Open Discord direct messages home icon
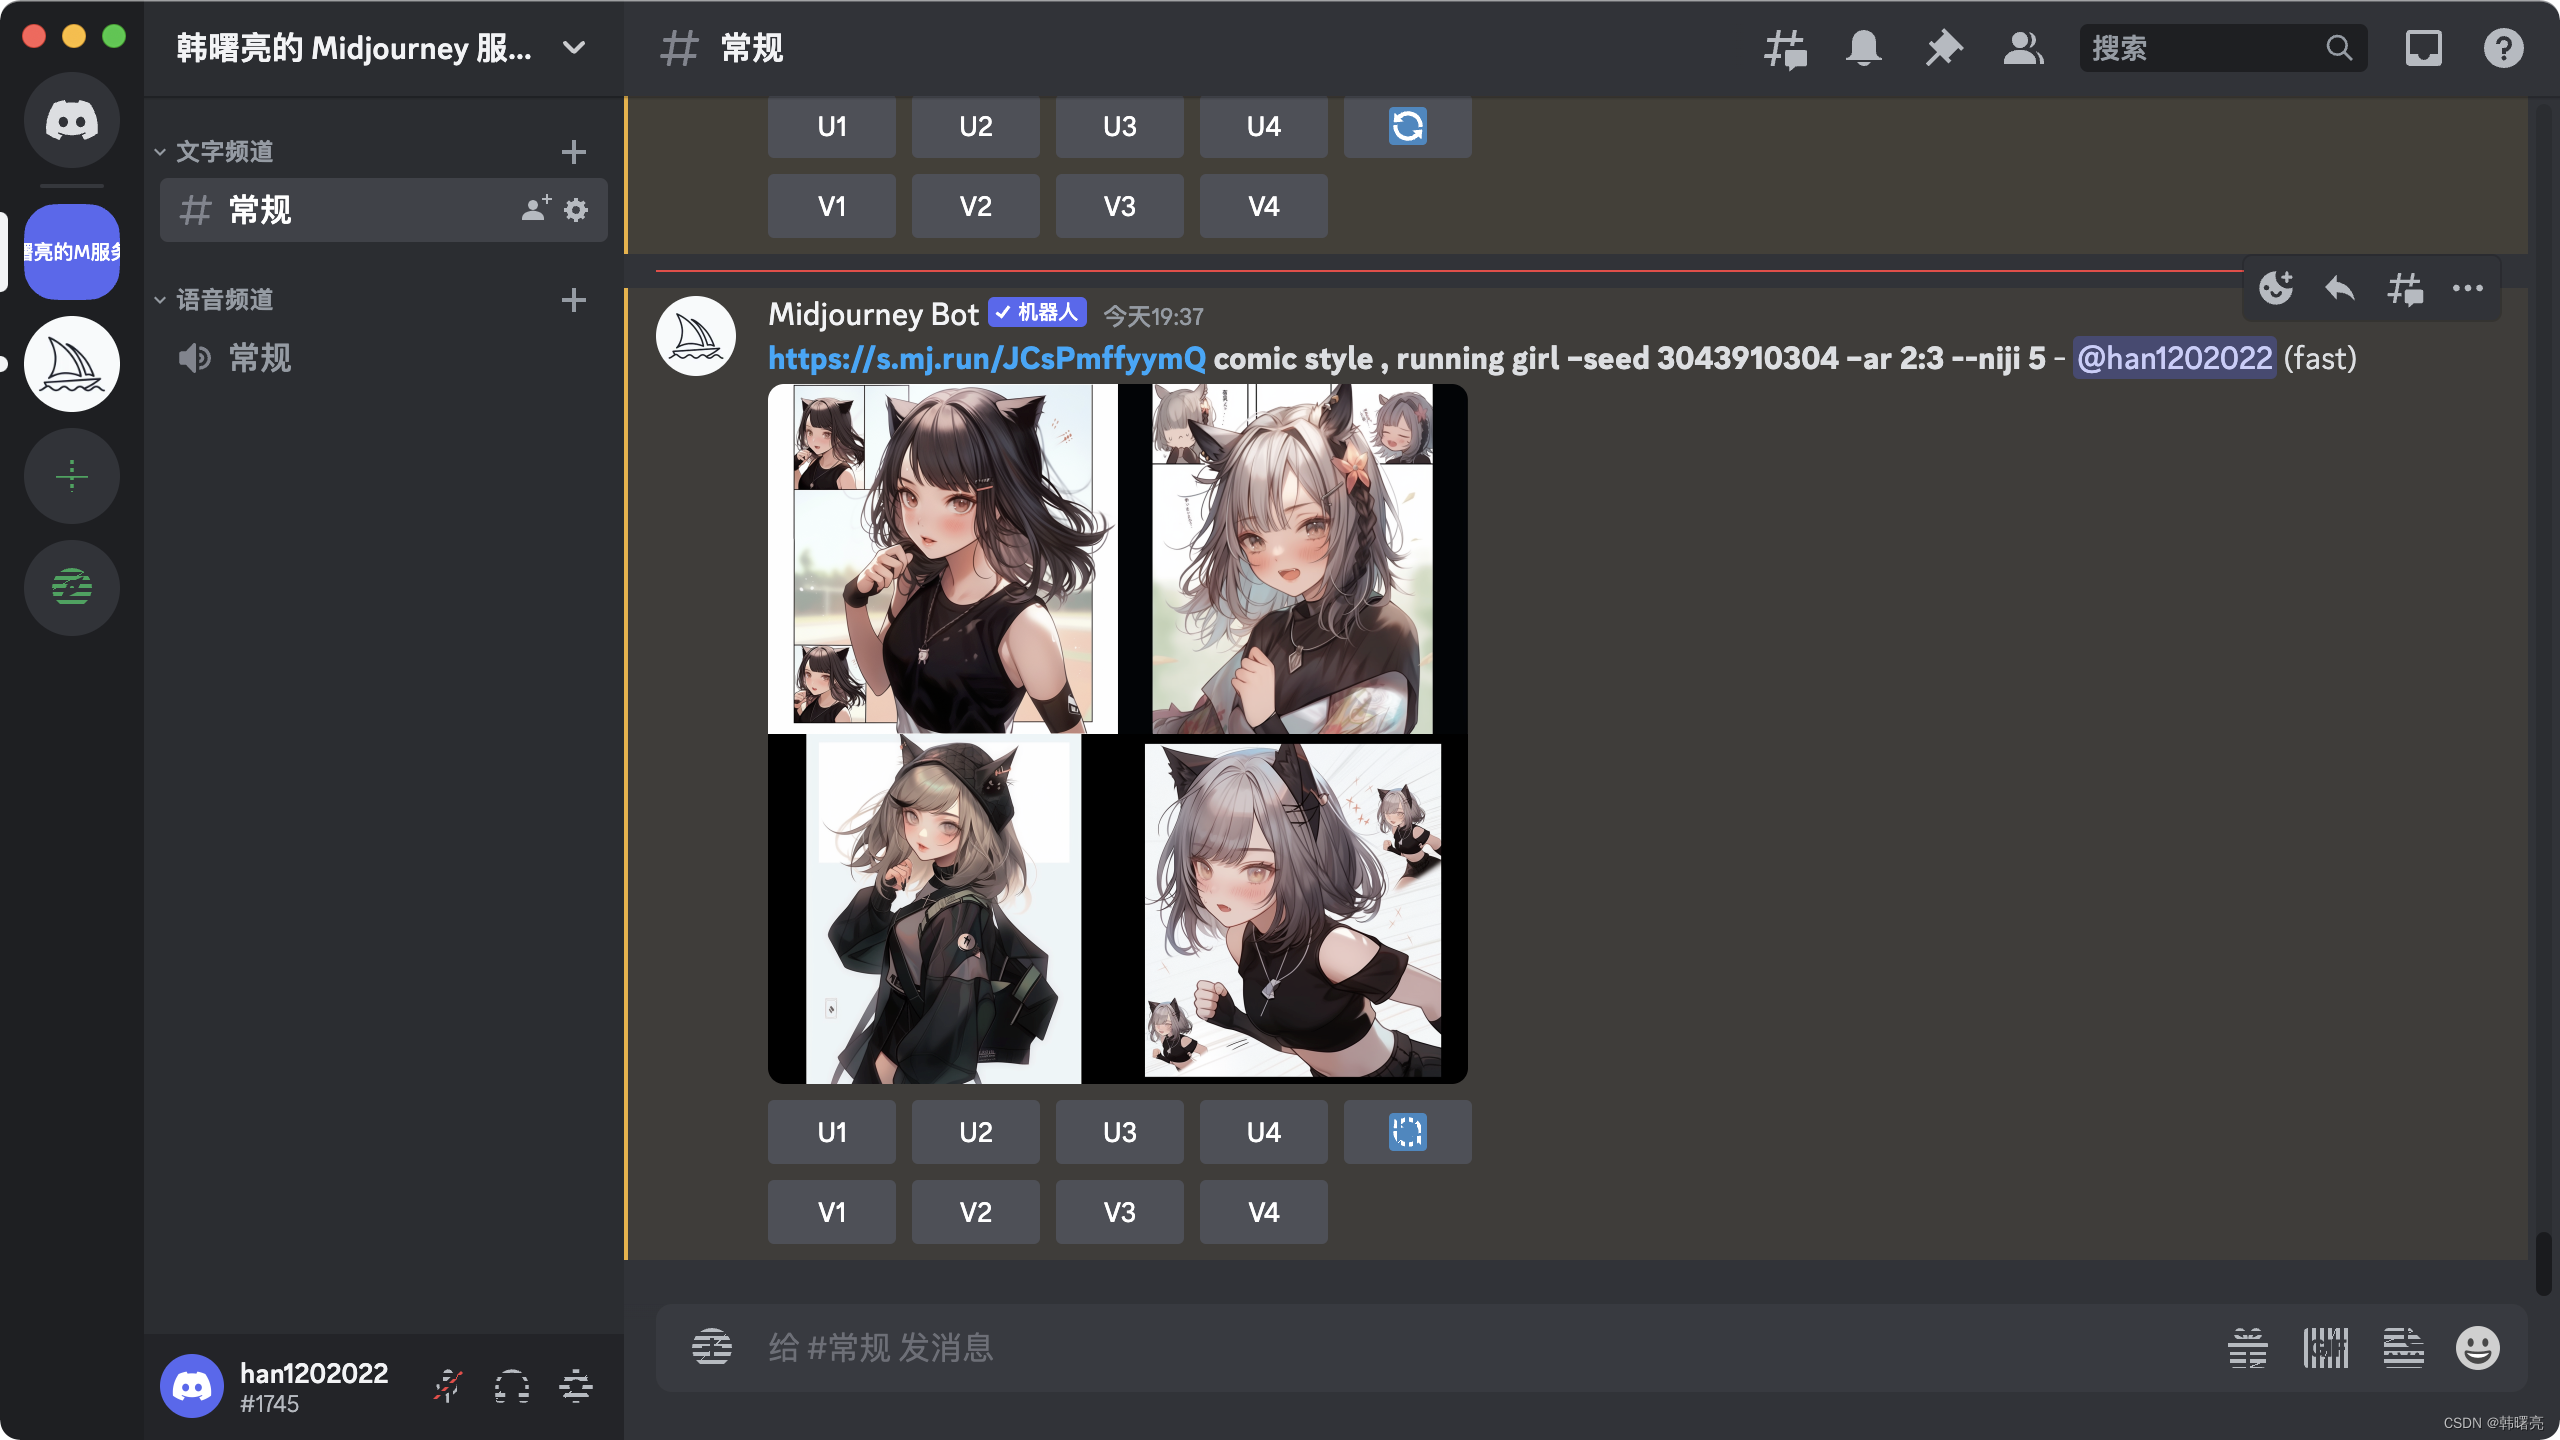Image resolution: width=2560 pixels, height=1440 pixels. (x=72, y=120)
